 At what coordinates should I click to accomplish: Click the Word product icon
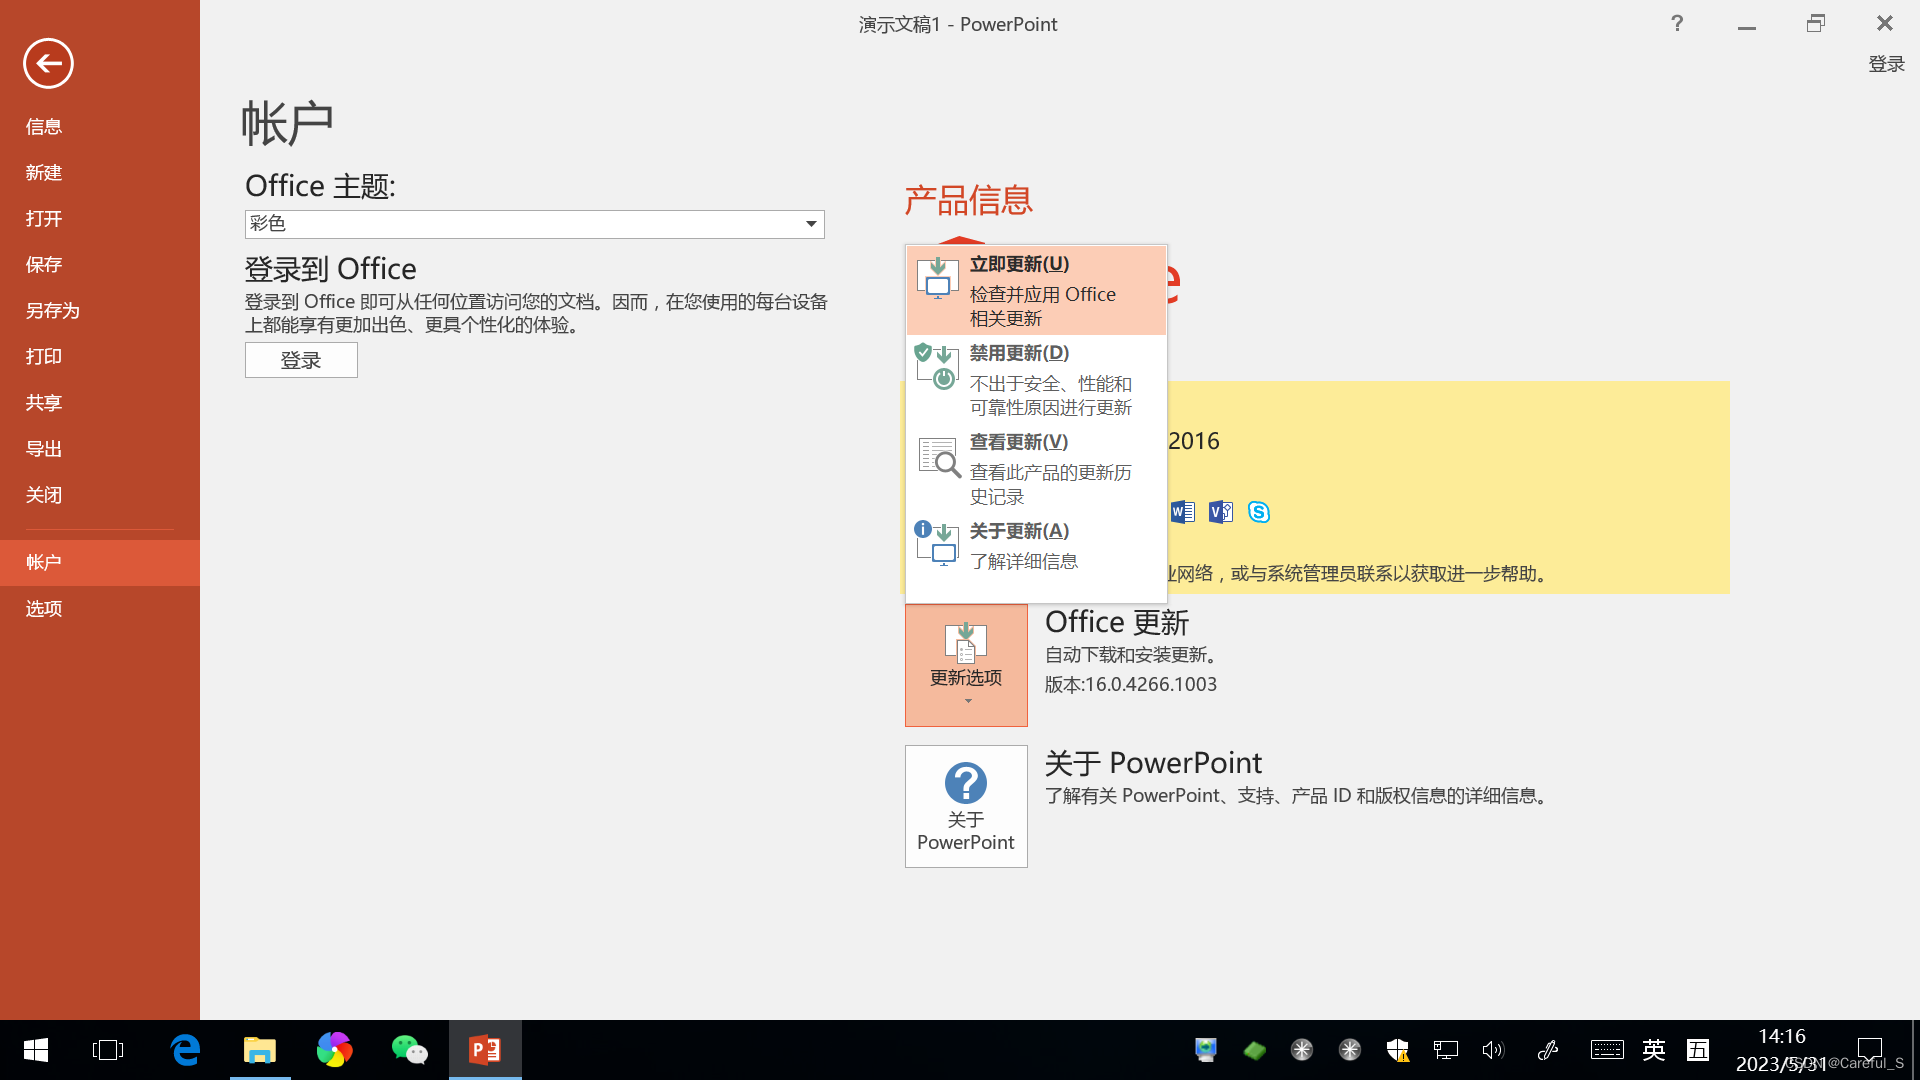(x=1182, y=513)
